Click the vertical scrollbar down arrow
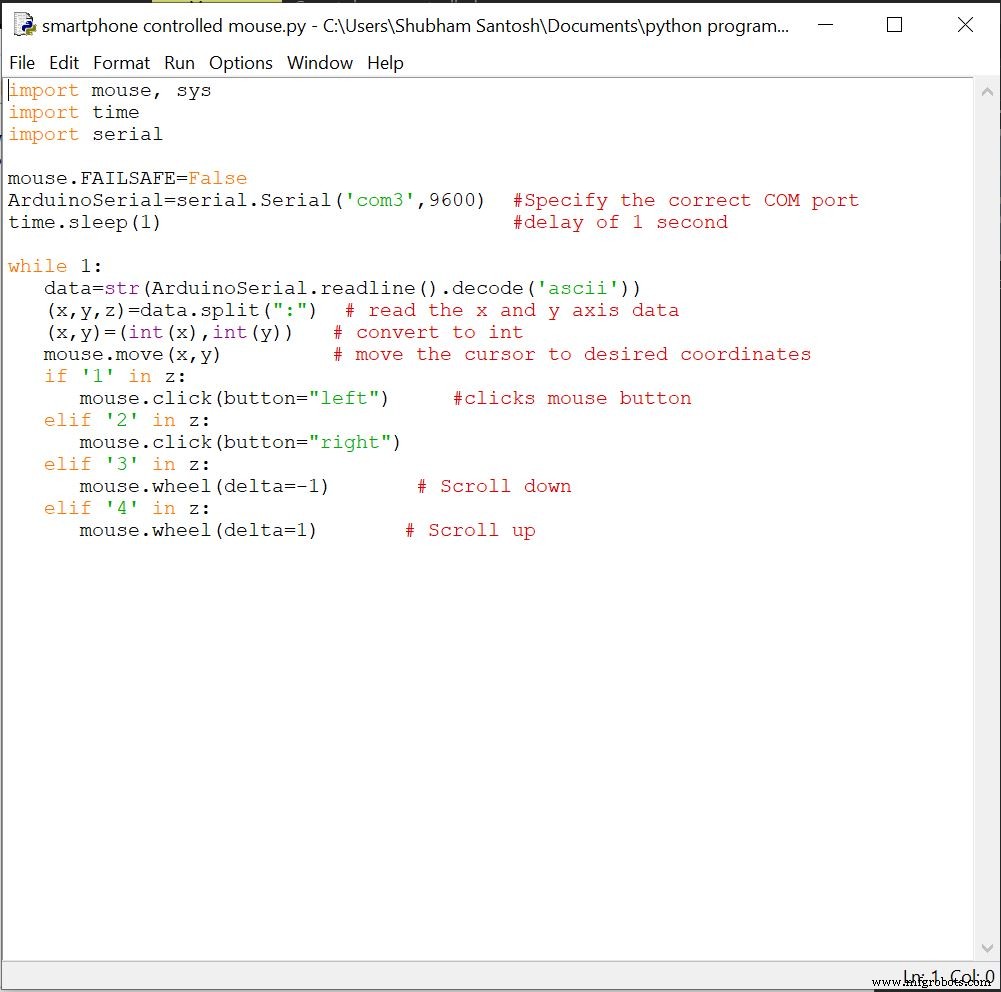 click(x=986, y=949)
